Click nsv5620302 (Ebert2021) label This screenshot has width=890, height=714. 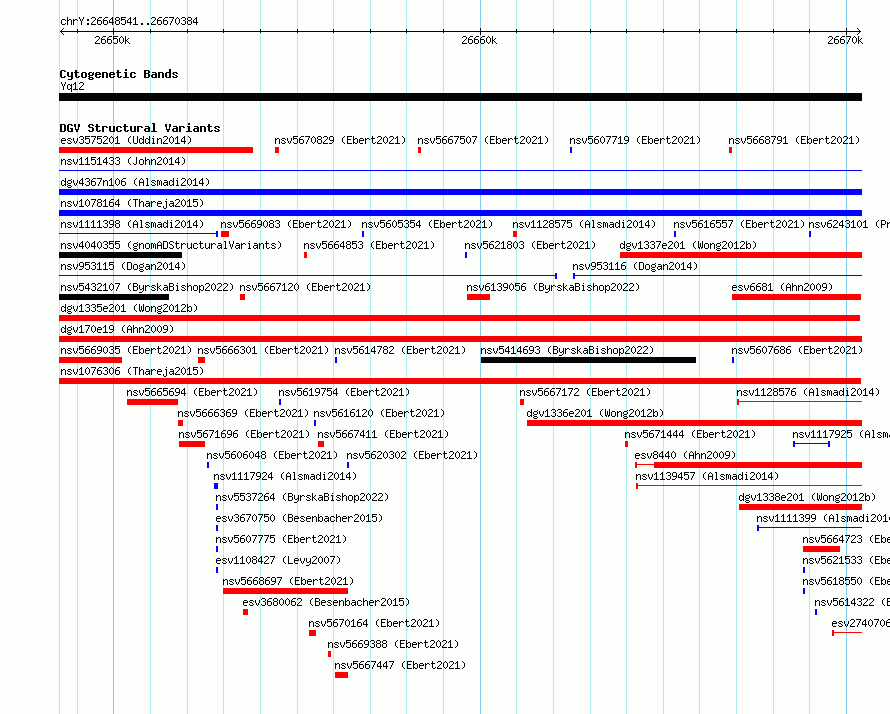pyautogui.click(x=412, y=455)
